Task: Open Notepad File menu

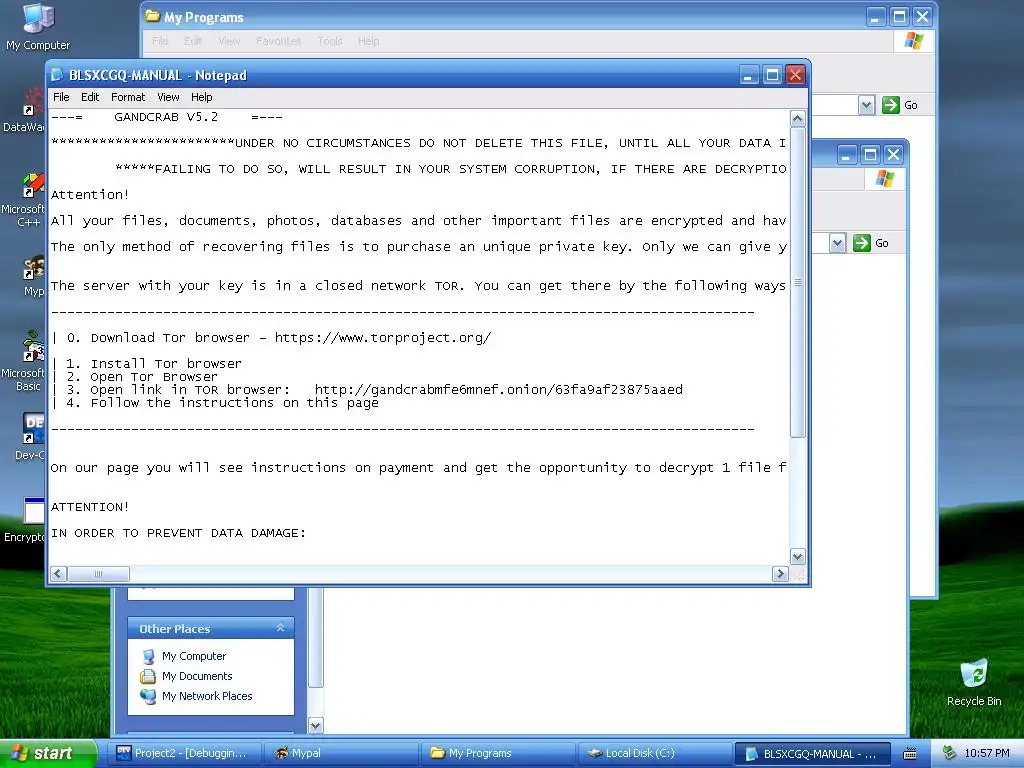Action: [x=61, y=97]
